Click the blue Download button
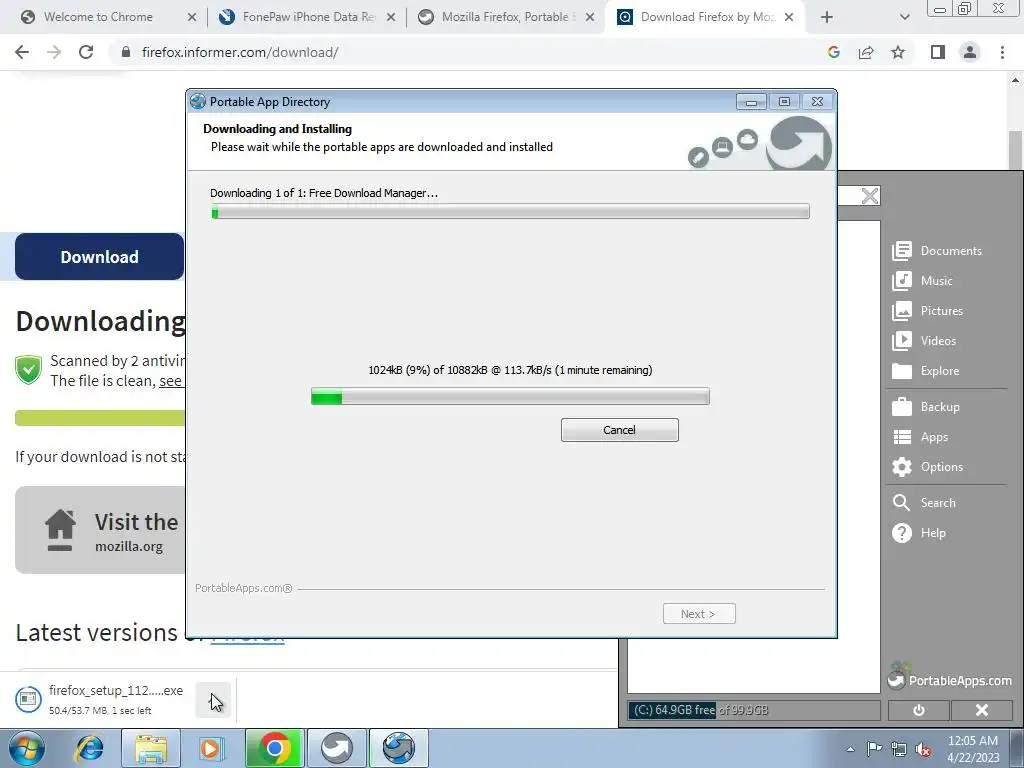The height and width of the screenshot is (768, 1024). tap(99, 257)
